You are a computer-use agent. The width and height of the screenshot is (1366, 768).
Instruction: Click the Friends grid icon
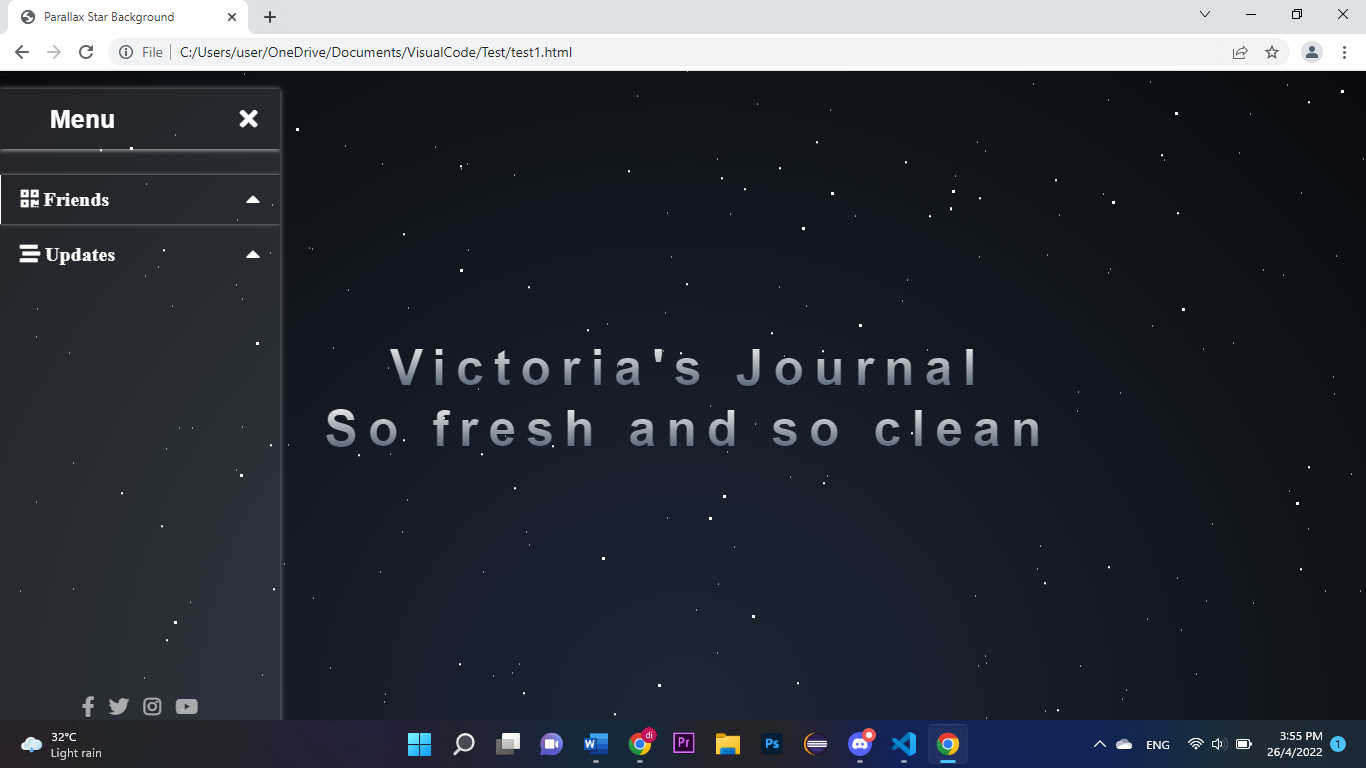tap(30, 199)
